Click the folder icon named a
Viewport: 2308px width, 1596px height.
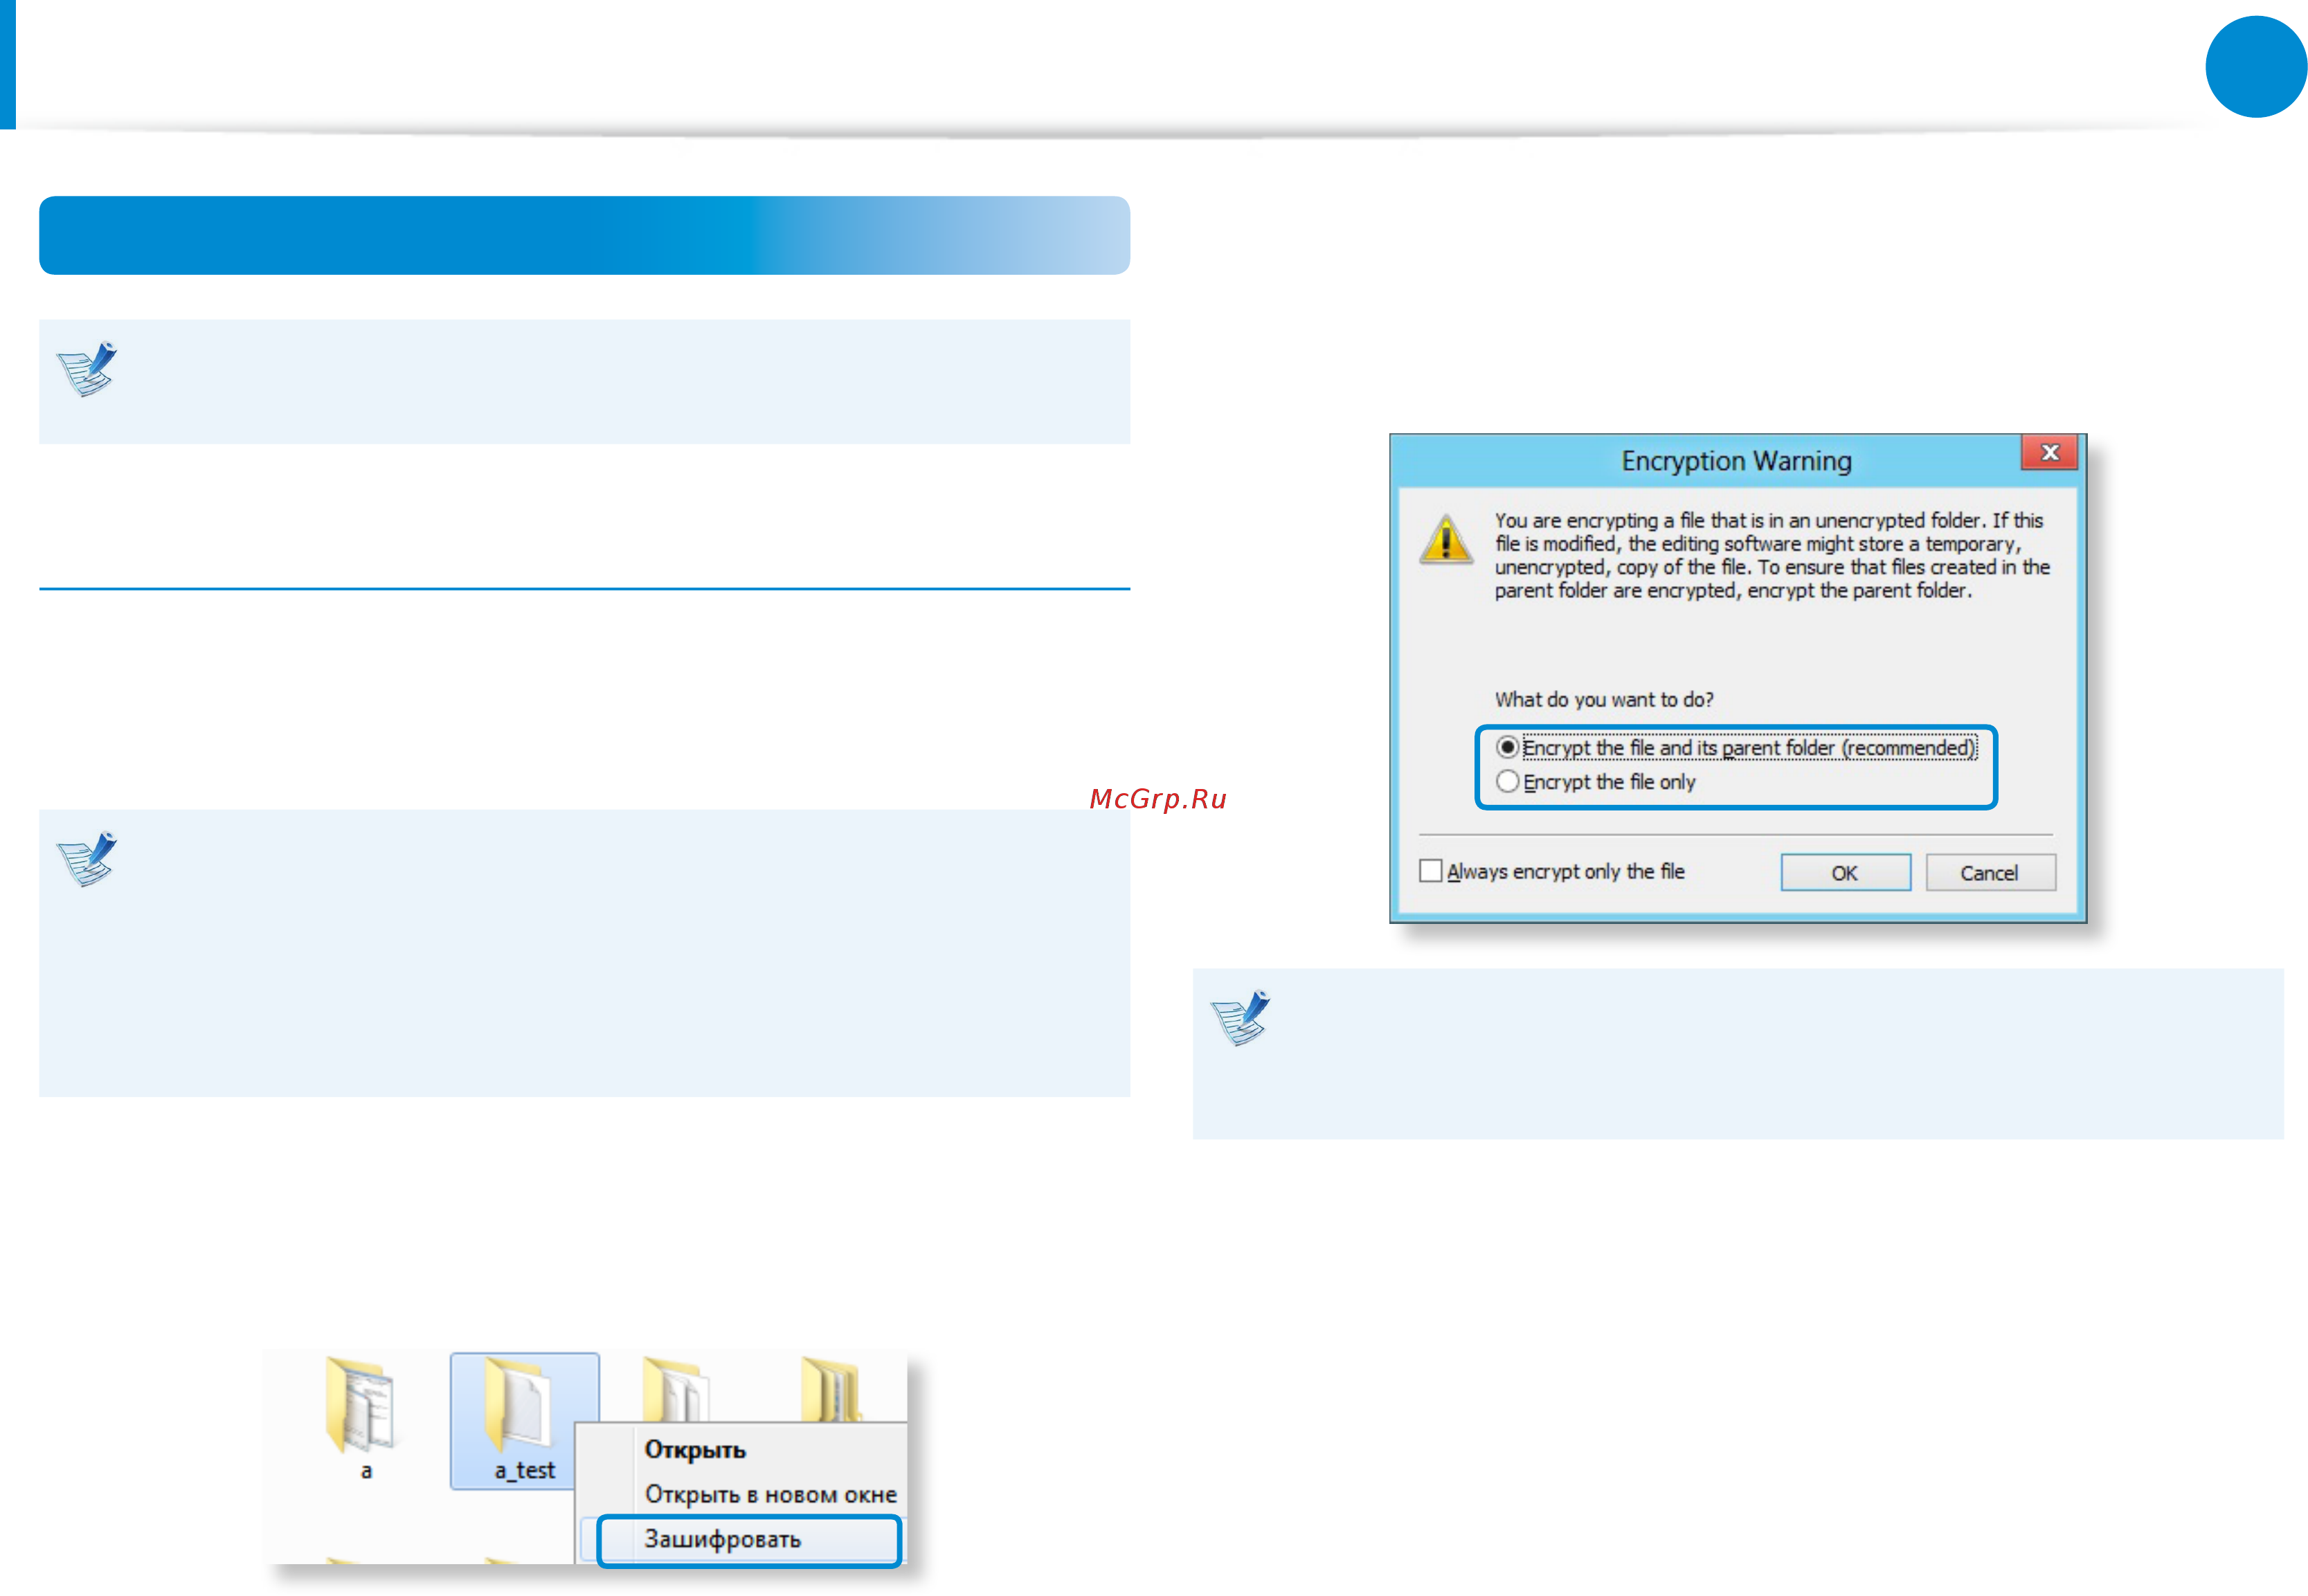coord(361,1404)
